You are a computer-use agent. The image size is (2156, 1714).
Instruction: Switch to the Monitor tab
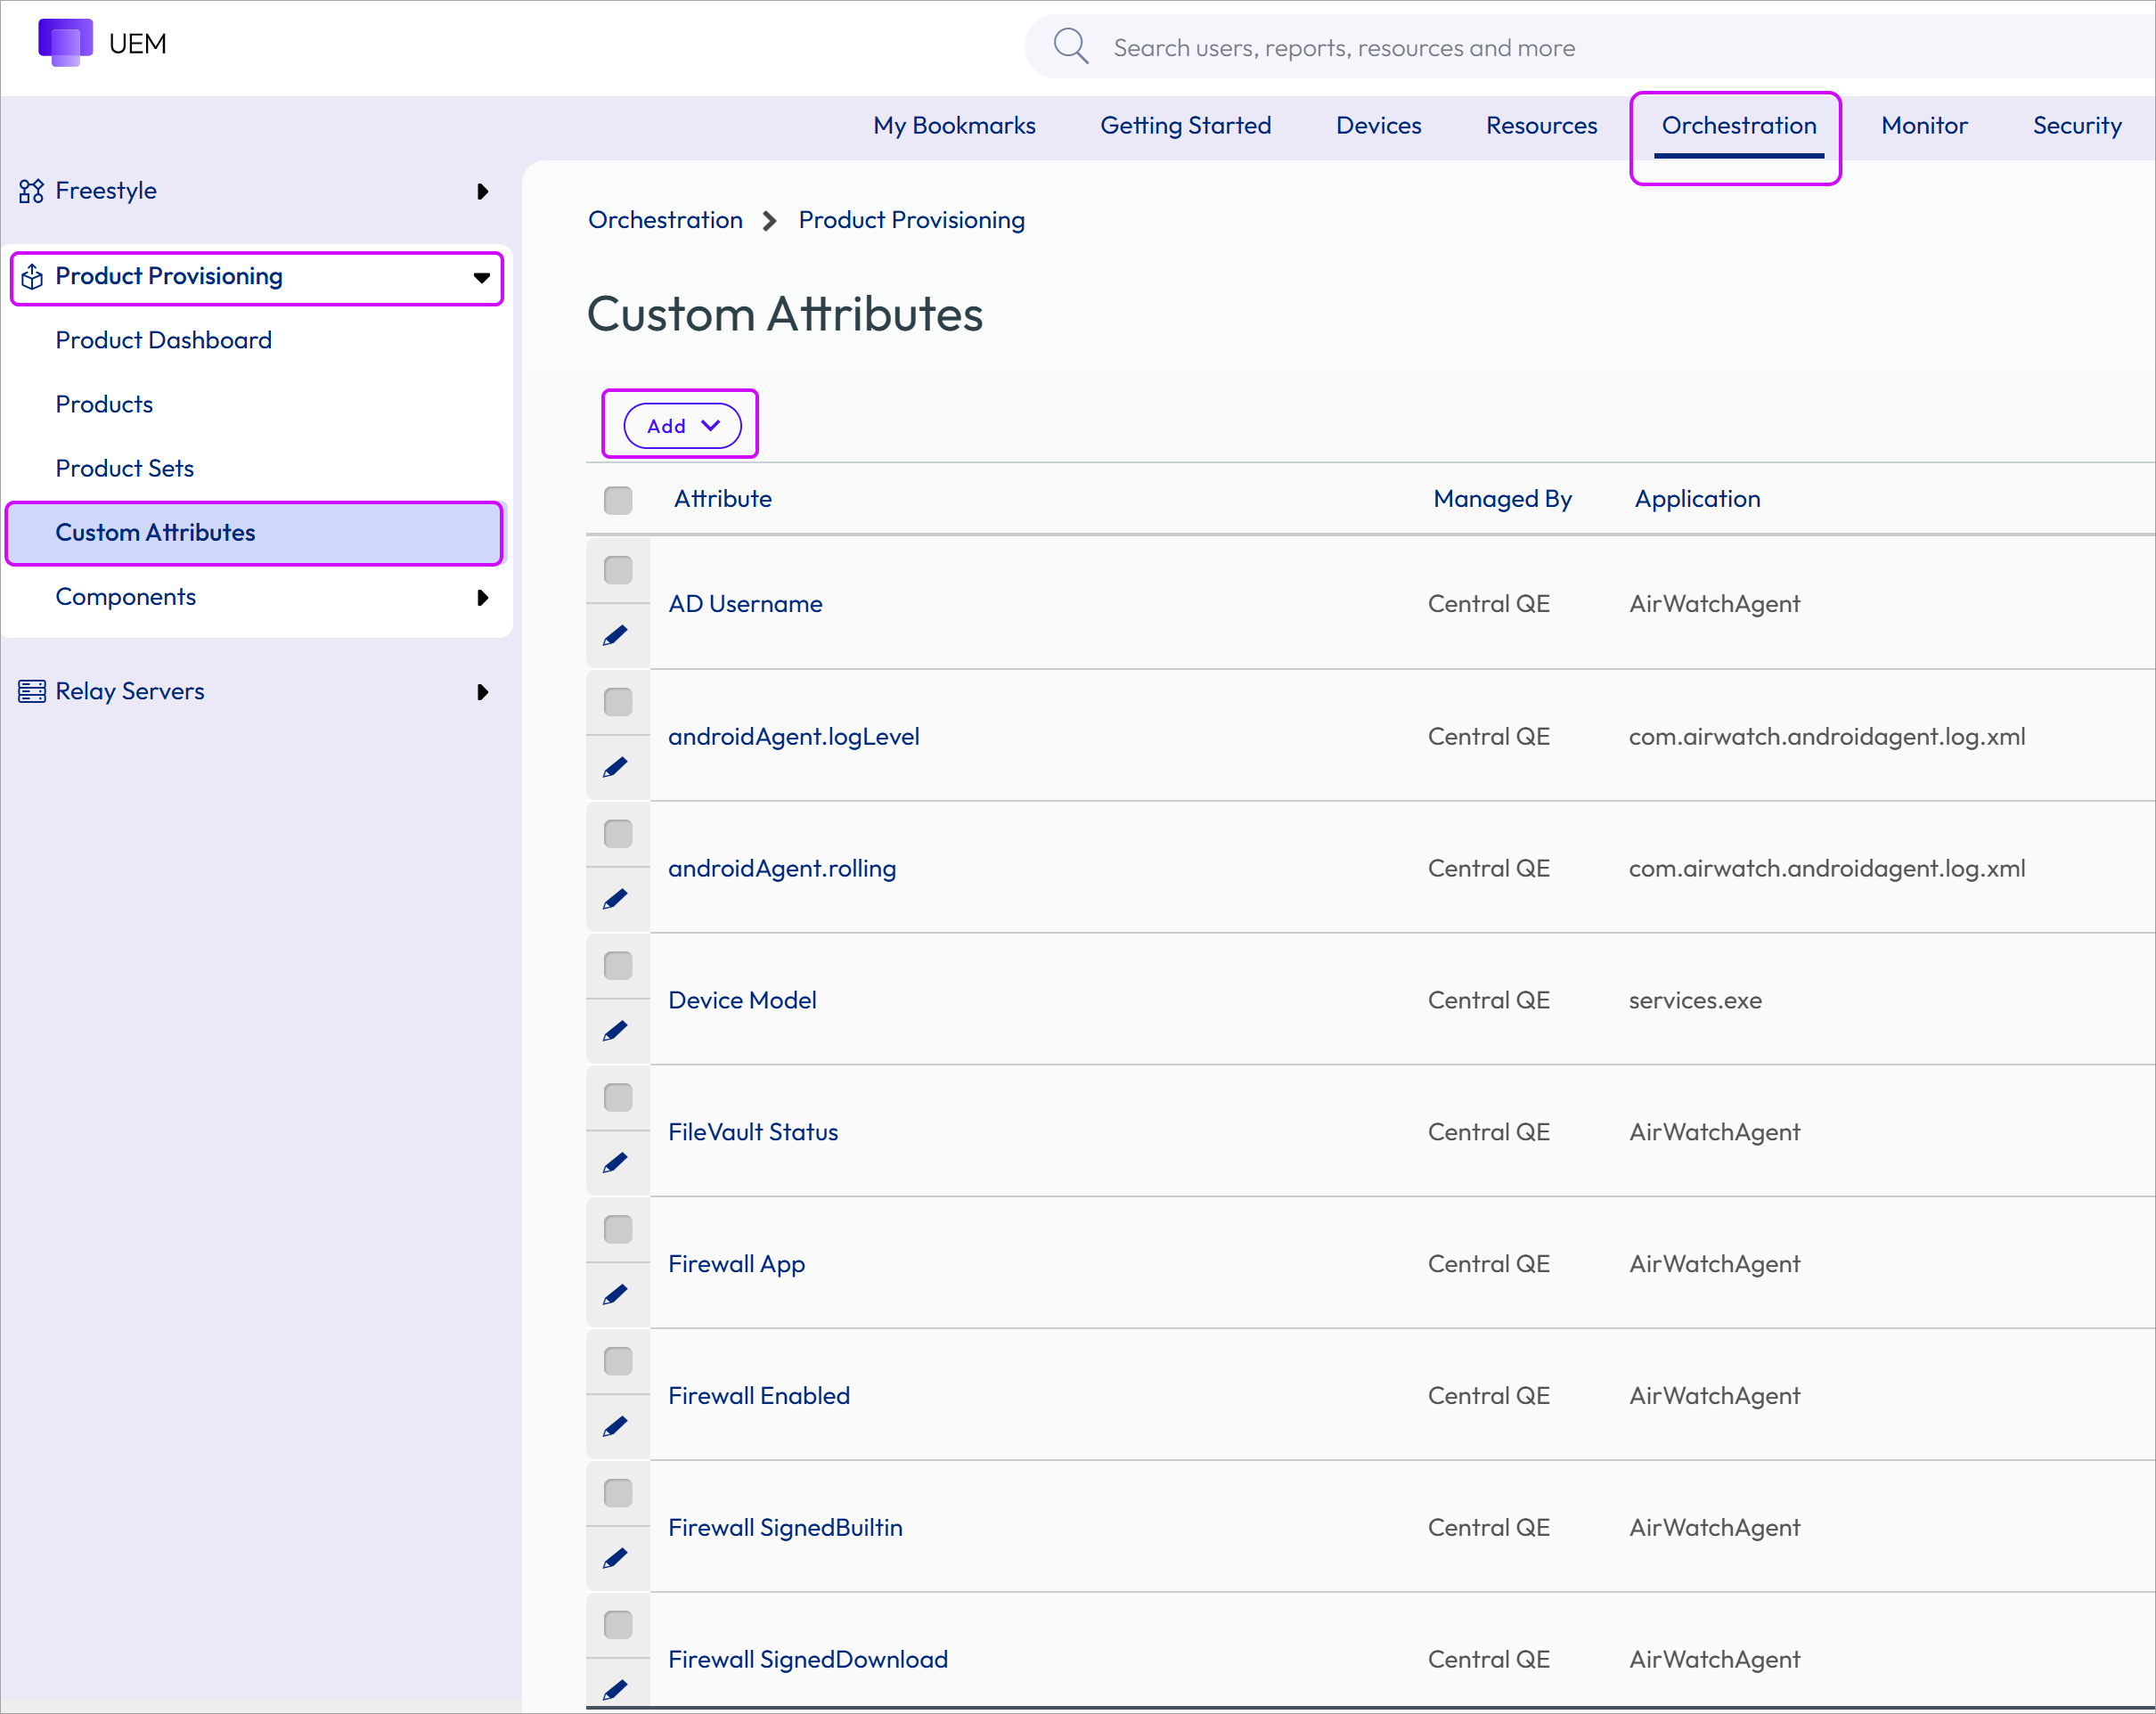click(1924, 125)
